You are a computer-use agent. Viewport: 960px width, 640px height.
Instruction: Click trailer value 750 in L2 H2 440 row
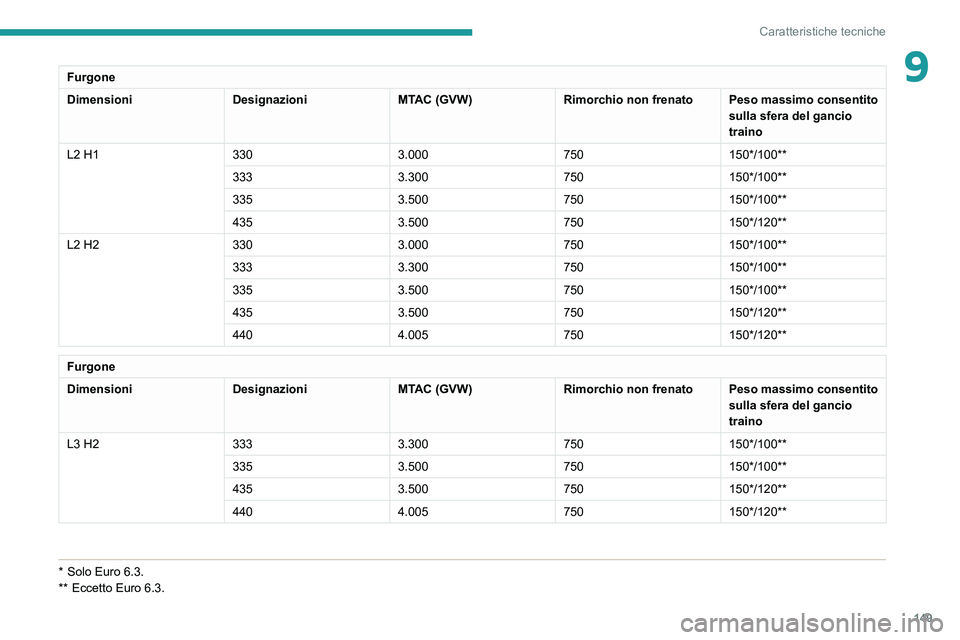(573, 335)
